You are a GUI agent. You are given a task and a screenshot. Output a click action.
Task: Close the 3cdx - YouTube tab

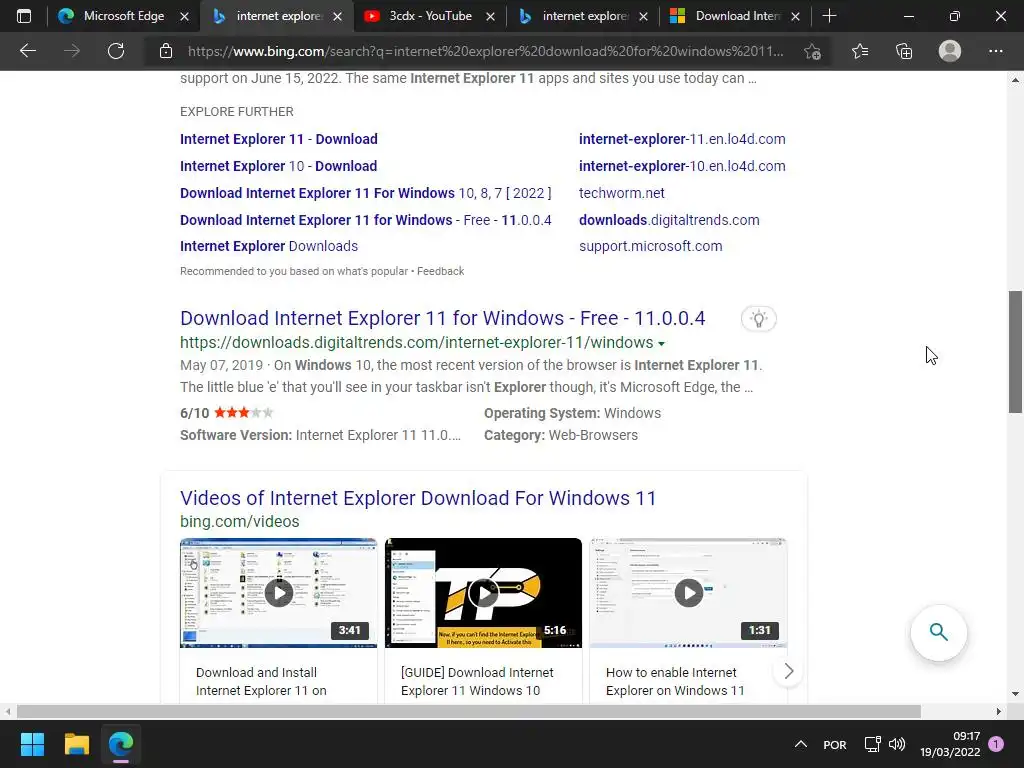click(x=490, y=16)
